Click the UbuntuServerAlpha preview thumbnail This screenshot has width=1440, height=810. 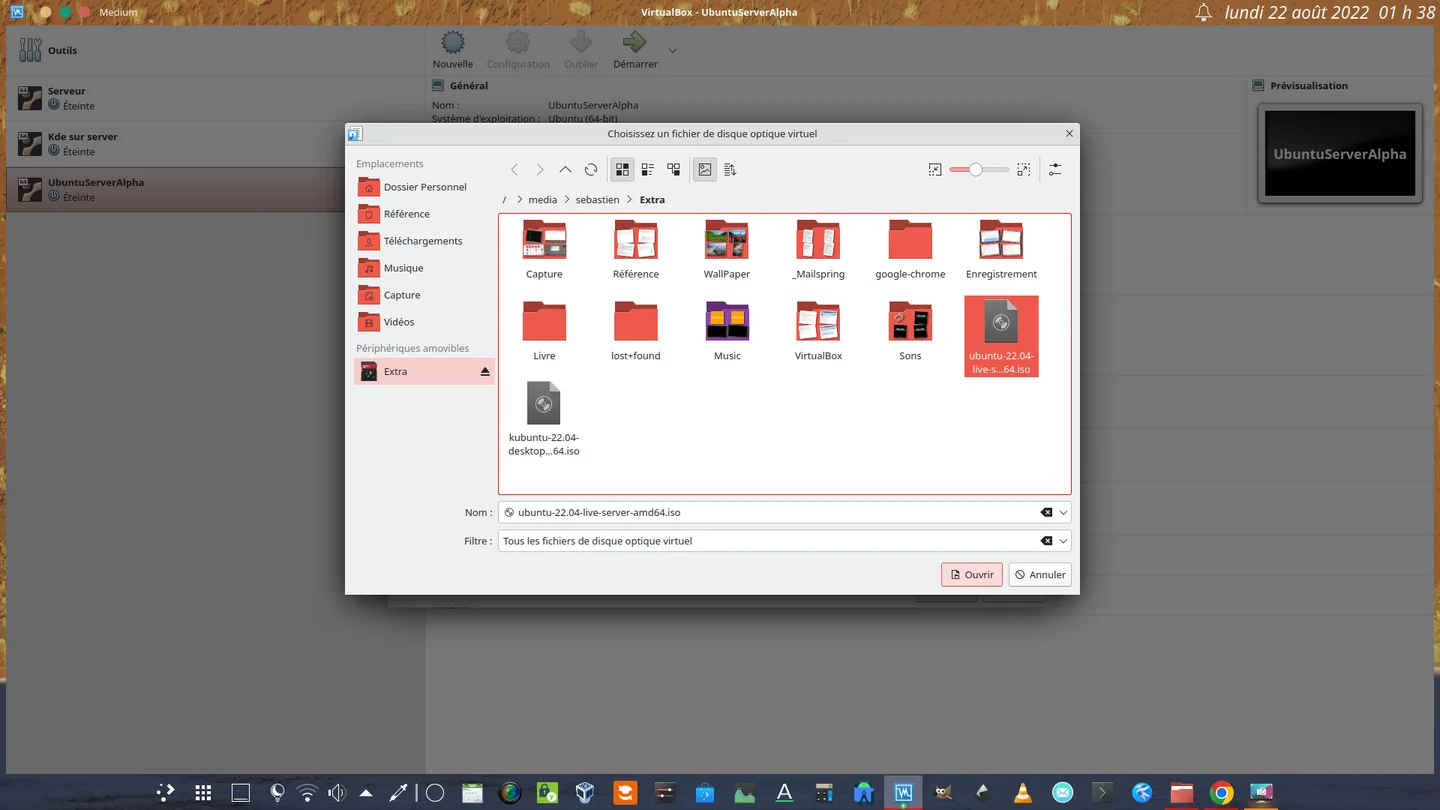click(1340, 153)
